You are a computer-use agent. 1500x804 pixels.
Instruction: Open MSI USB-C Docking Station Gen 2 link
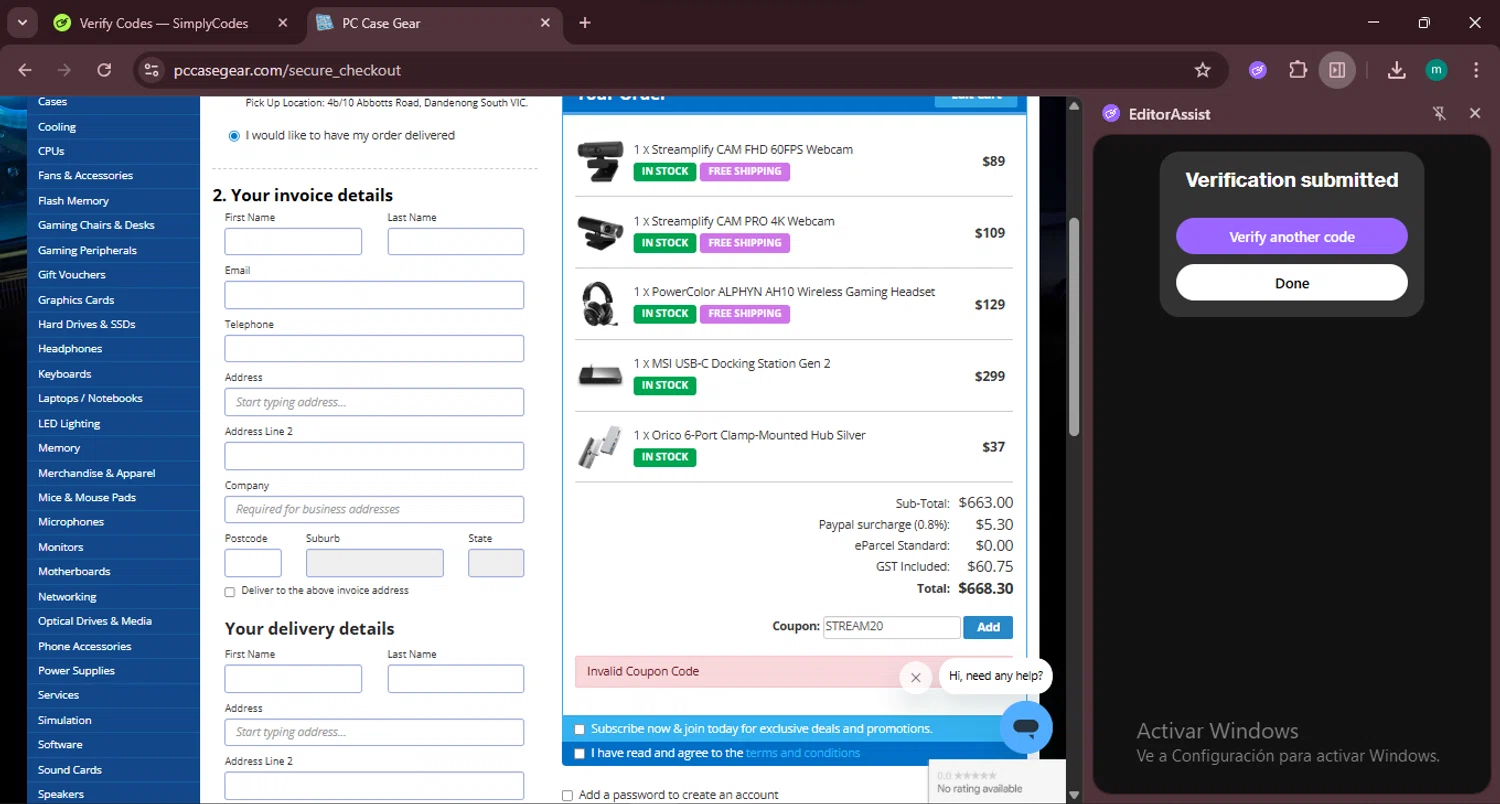coord(741,363)
